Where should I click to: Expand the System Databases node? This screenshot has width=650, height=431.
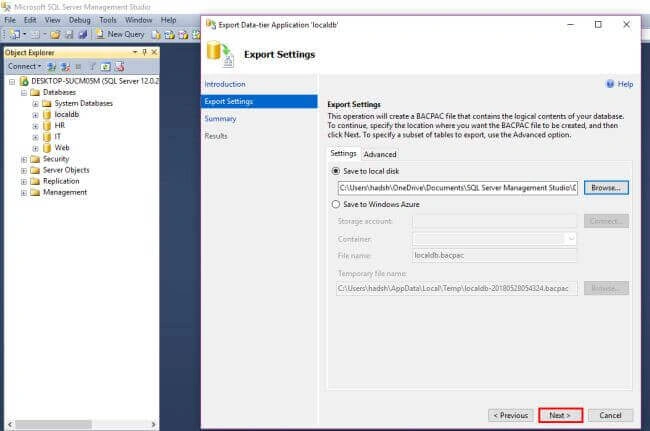click(x=35, y=104)
